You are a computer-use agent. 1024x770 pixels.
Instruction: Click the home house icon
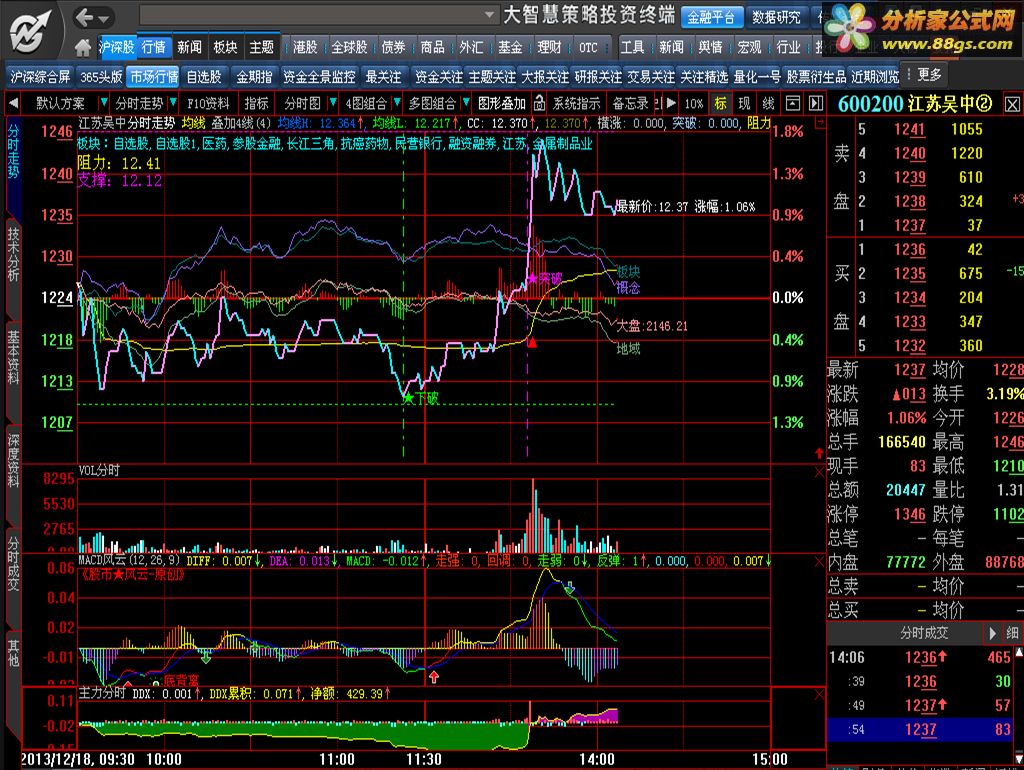click(x=83, y=48)
